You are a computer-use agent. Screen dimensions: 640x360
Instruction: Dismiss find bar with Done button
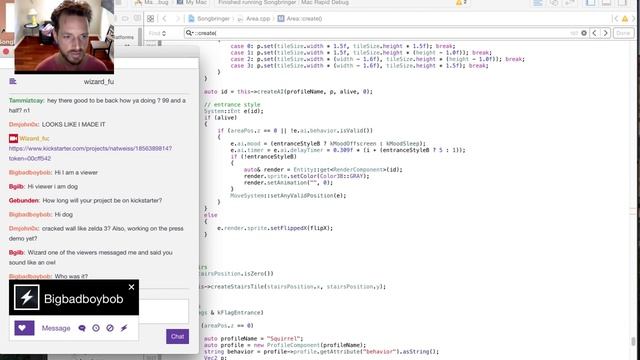(623, 33)
